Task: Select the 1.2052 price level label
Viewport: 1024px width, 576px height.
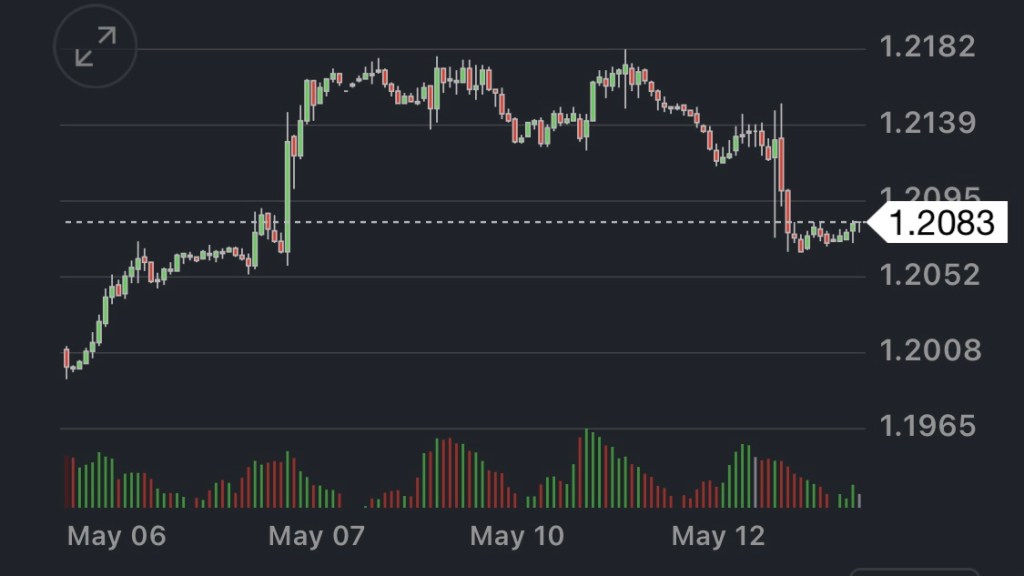Action: coord(926,274)
